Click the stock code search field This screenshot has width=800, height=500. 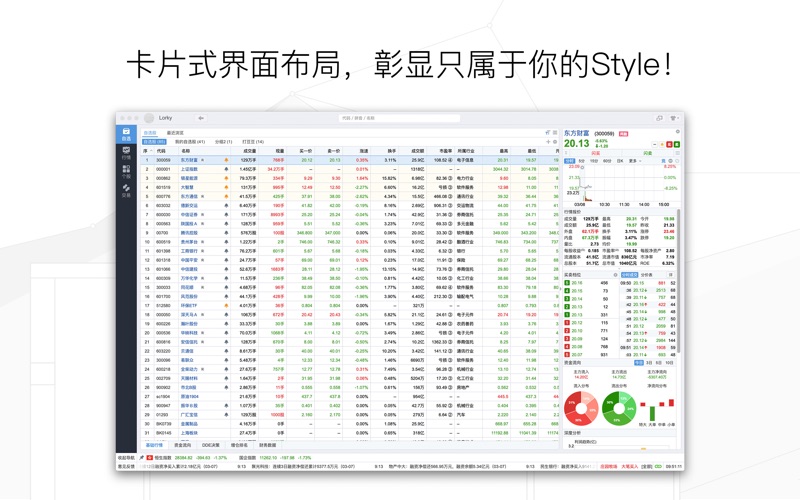click(399, 118)
